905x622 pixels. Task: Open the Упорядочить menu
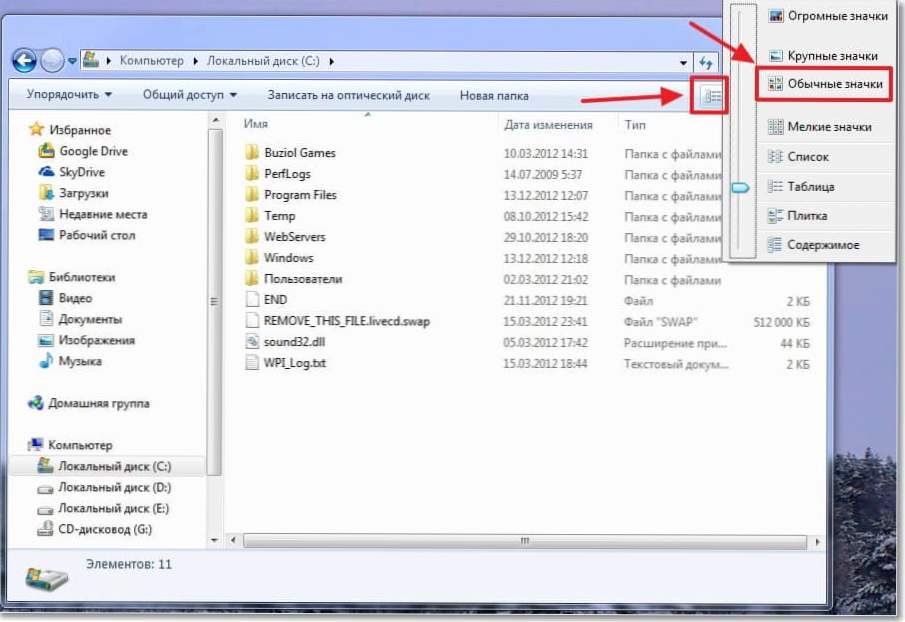coord(69,95)
